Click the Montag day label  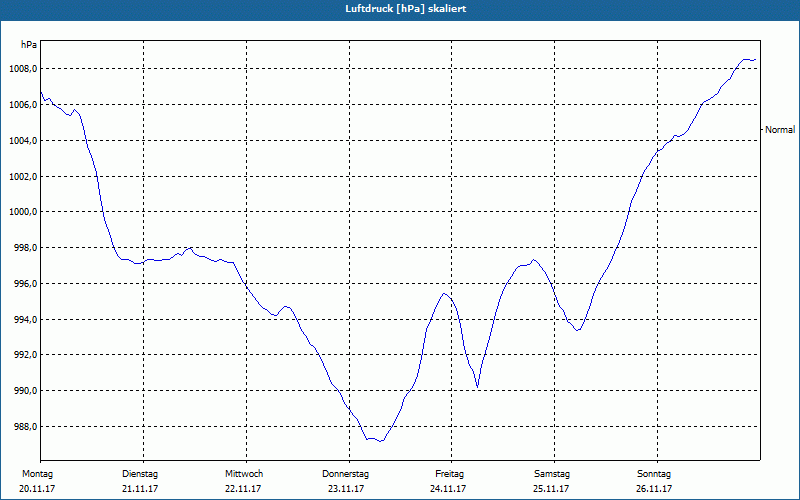[x=37, y=474]
